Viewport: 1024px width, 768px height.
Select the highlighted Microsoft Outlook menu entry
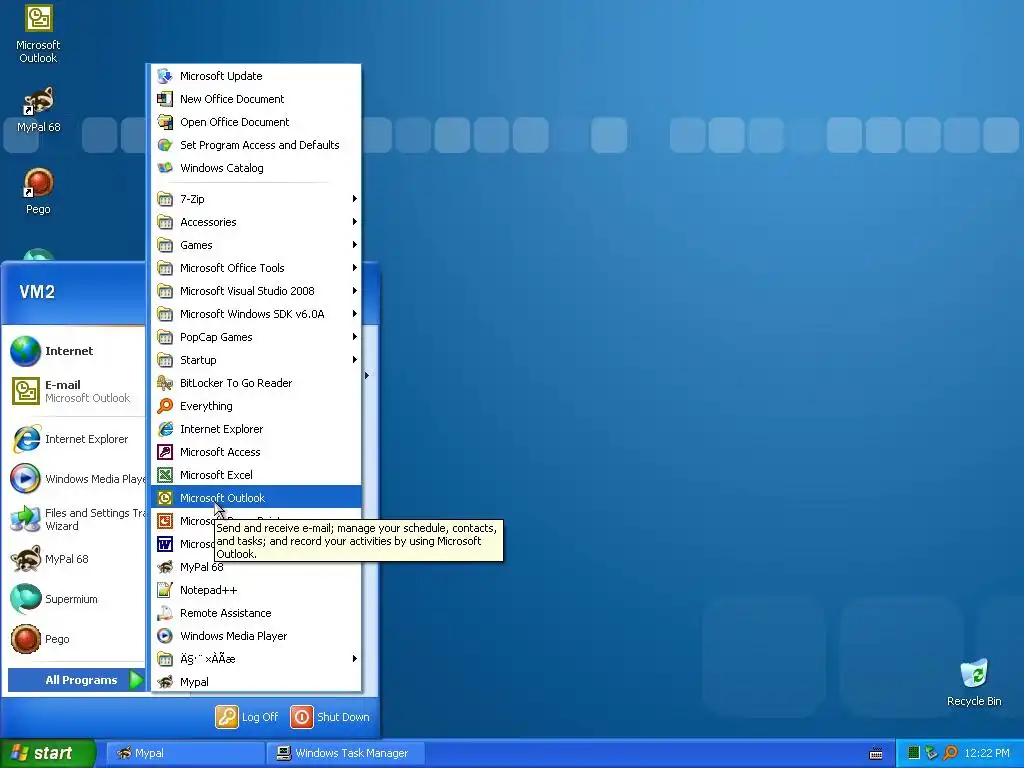pyautogui.click(x=256, y=498)
